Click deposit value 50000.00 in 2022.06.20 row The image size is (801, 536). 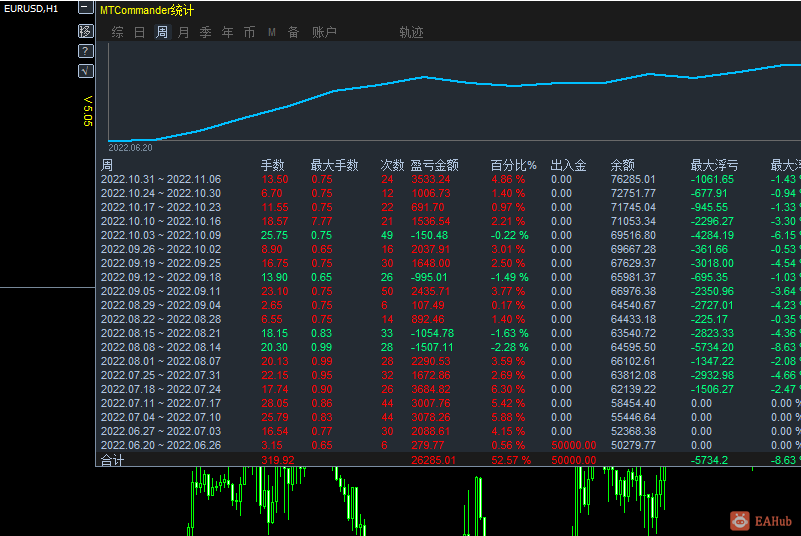coord(574,445)
